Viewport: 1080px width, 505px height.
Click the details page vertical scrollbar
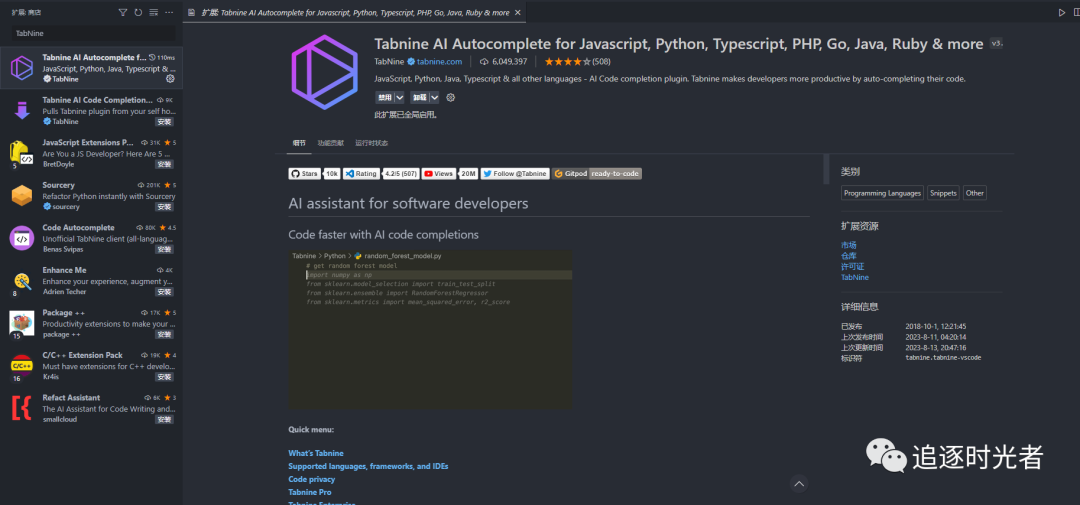826,169
